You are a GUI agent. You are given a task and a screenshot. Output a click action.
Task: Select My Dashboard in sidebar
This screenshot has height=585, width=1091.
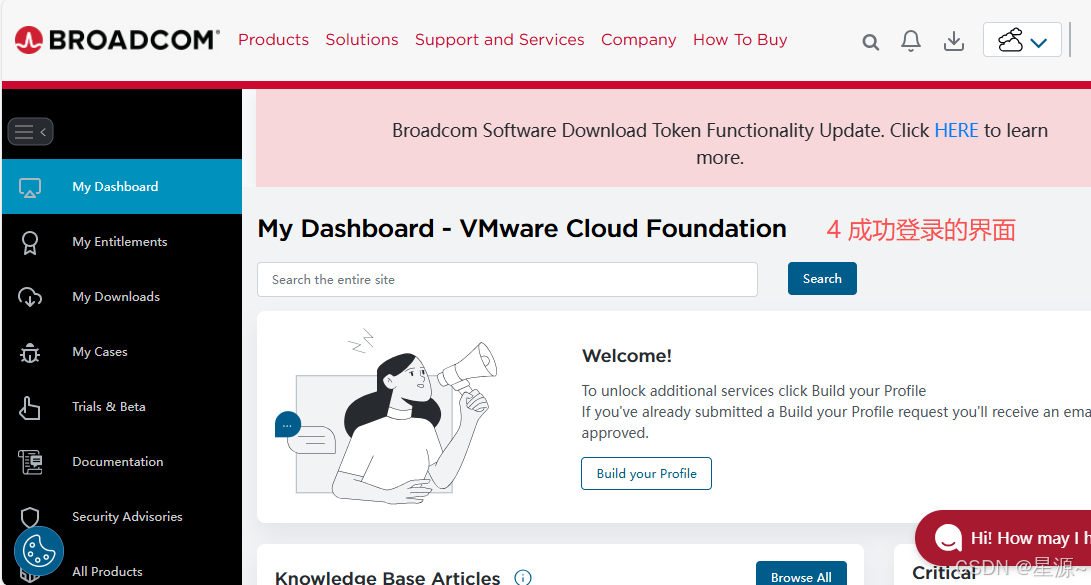[122, 186]
